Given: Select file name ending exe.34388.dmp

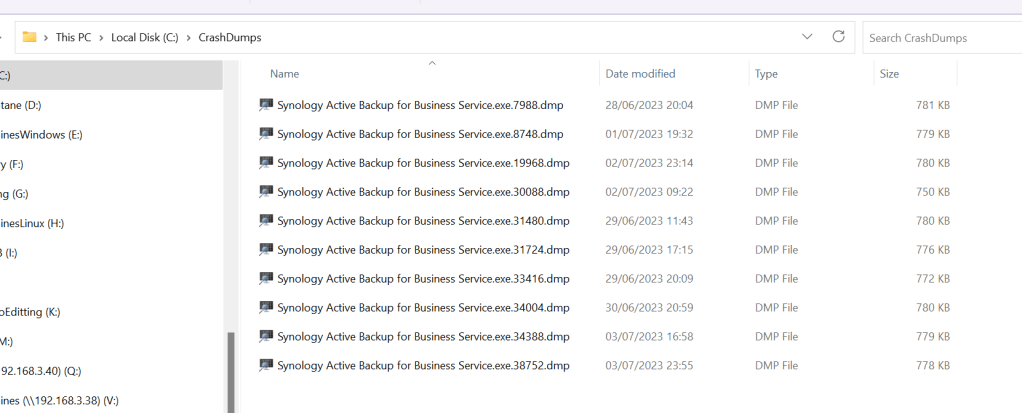Looking at the screenshot, I should pos(423,337).
